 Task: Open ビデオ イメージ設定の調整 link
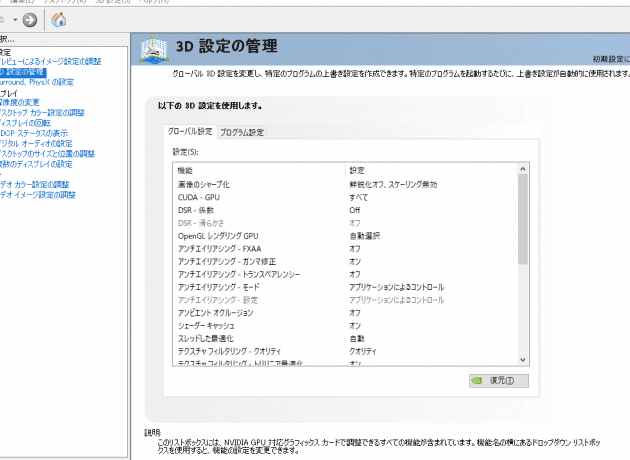pyautogui.click(x=38, y=195)
